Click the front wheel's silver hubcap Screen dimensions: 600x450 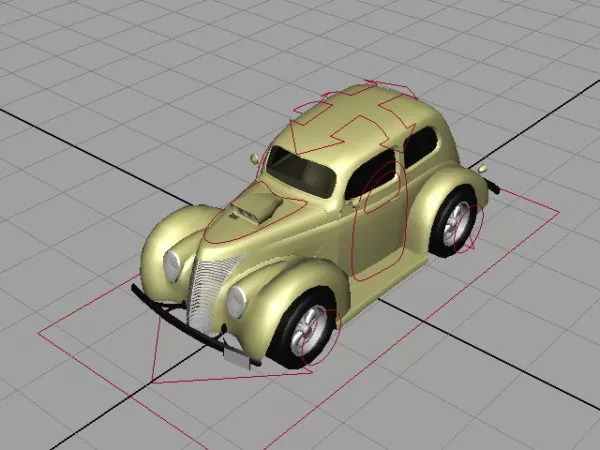(x=308, y=331)
